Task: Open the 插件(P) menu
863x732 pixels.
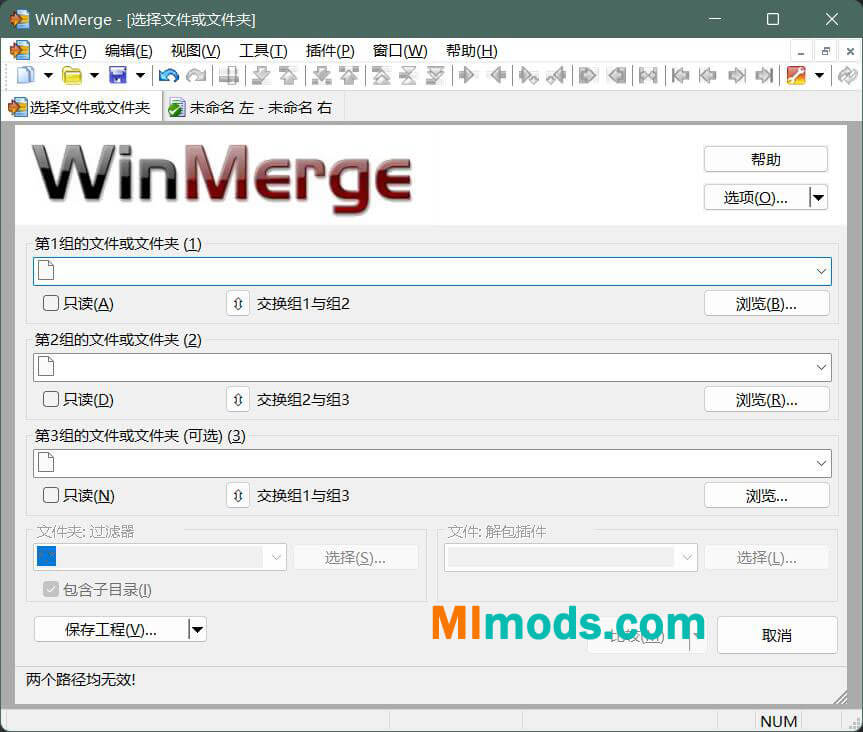Action: (330, 51)
